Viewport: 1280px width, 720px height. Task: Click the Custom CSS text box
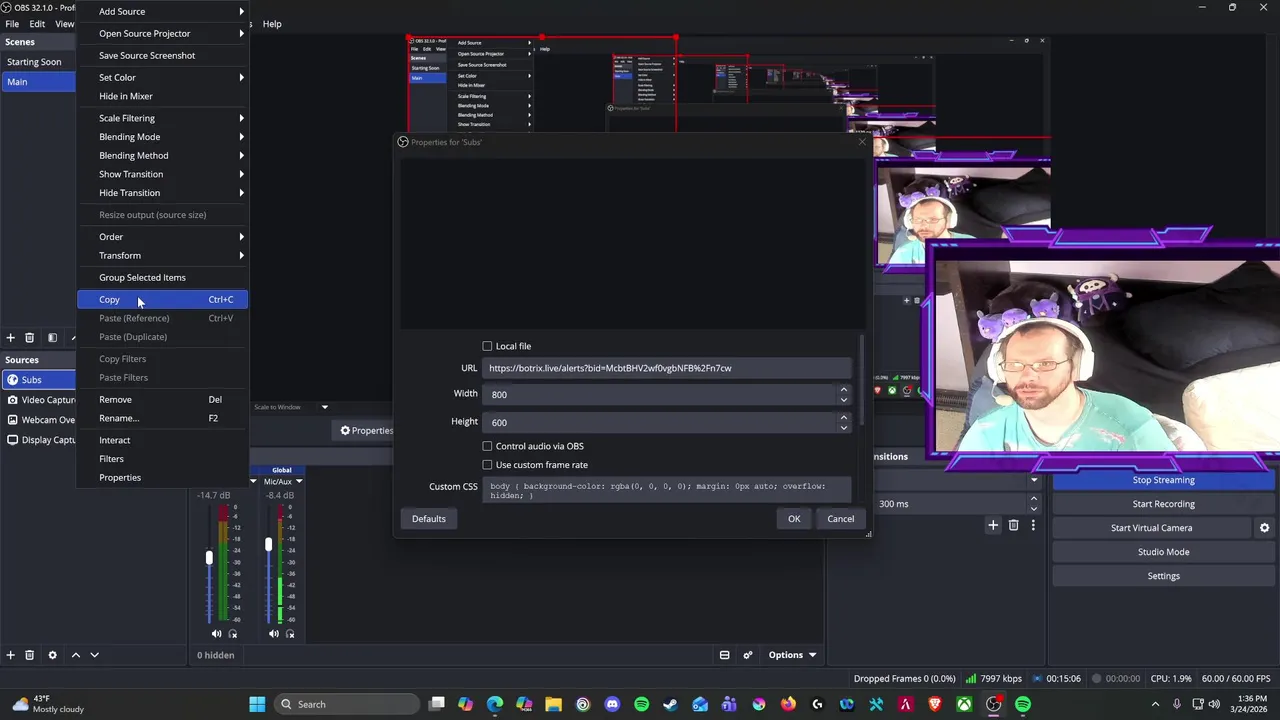667,490
